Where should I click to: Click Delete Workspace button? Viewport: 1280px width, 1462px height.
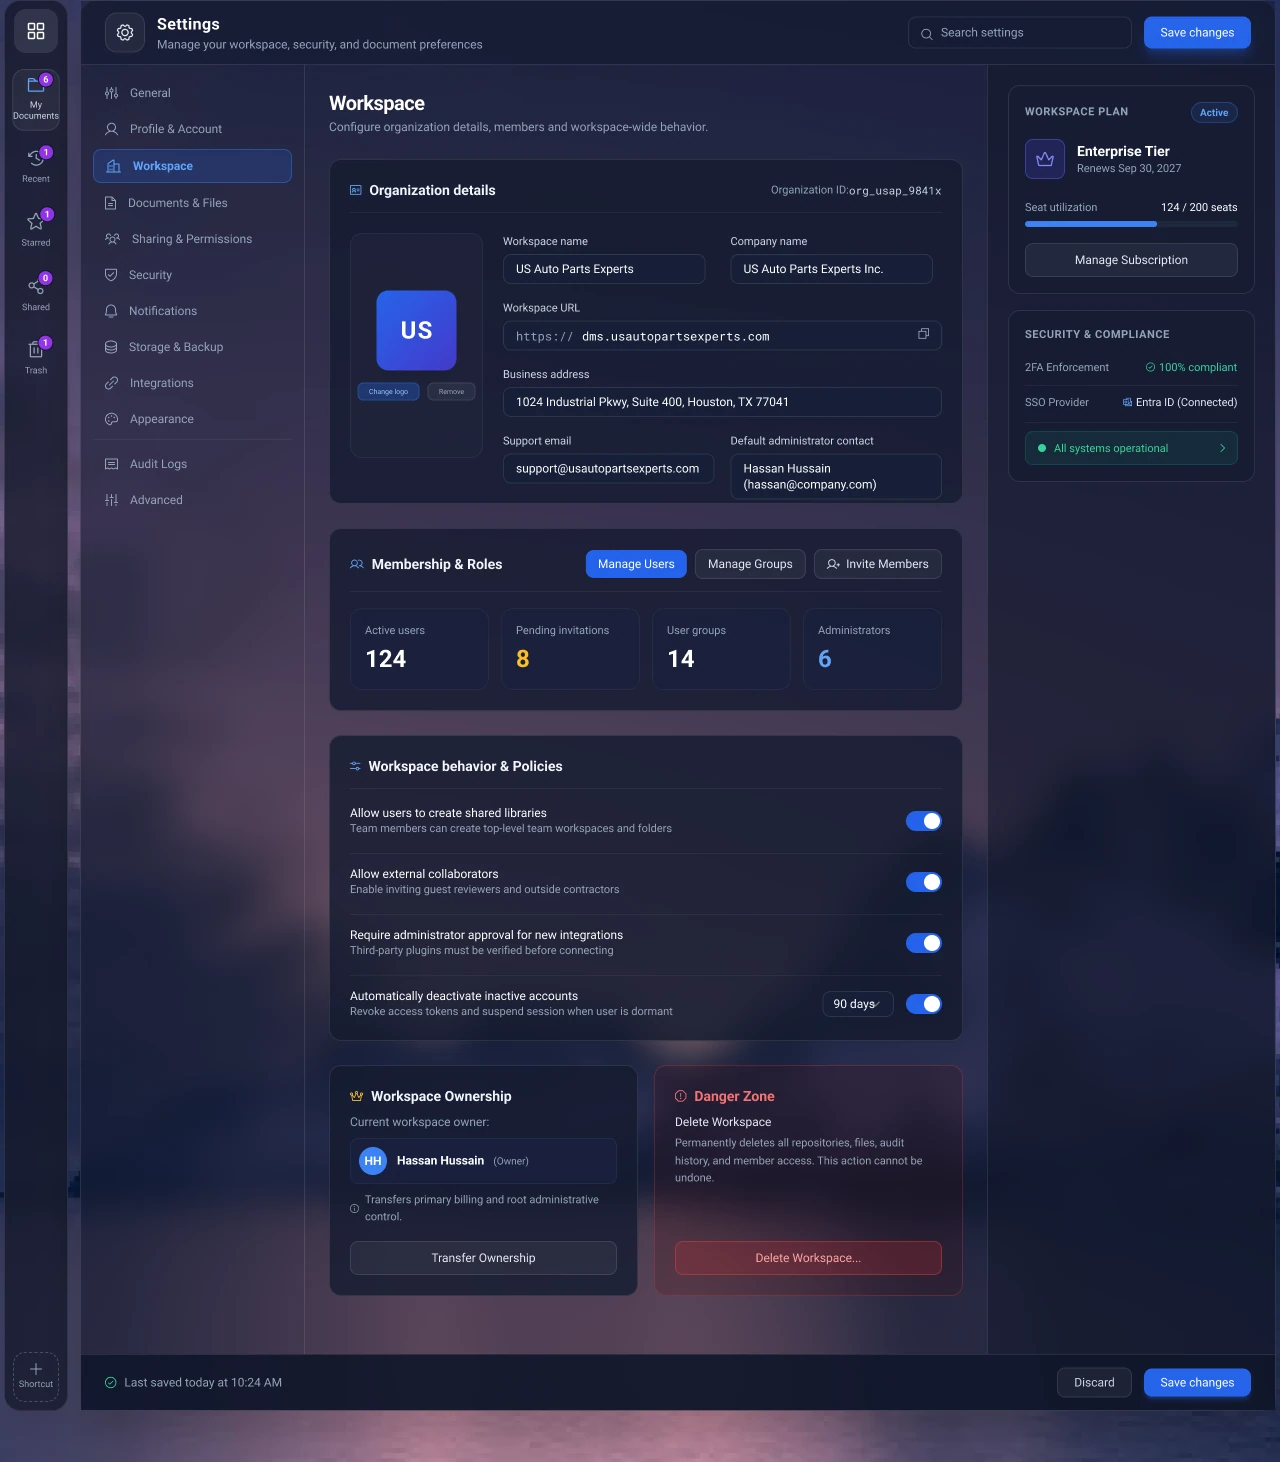pyautogui.click(x=808, y=1258)
